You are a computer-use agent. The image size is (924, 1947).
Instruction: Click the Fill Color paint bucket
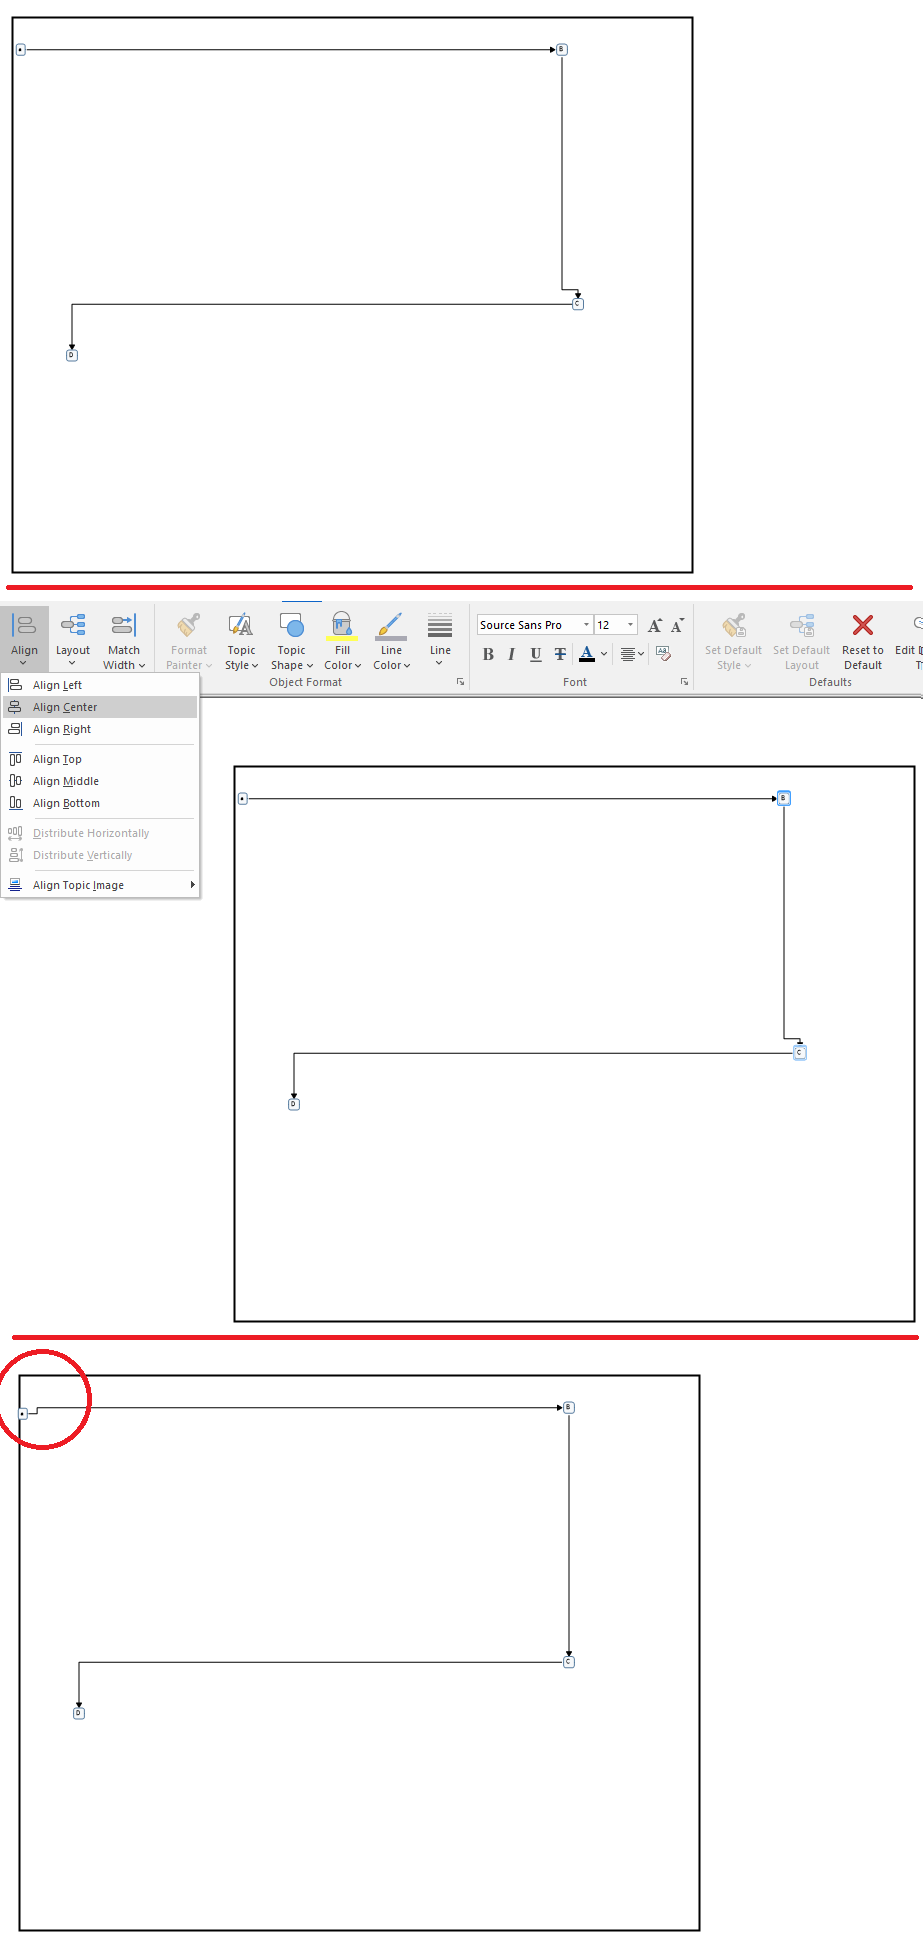pyautogui.click(x=342, y=627)
